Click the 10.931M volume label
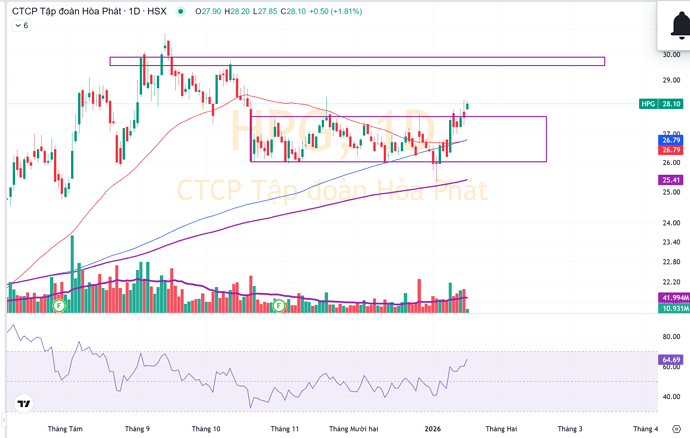The image size is (690, 438). (x=674, y=308)
